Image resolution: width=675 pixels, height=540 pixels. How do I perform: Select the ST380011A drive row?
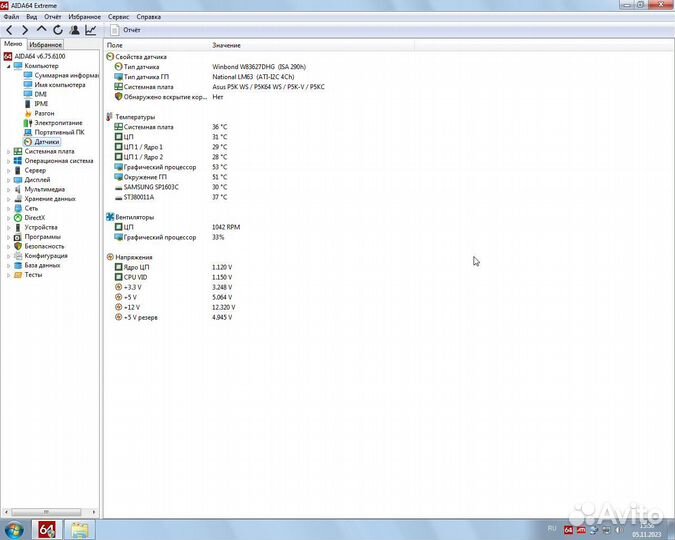(170, 197)
